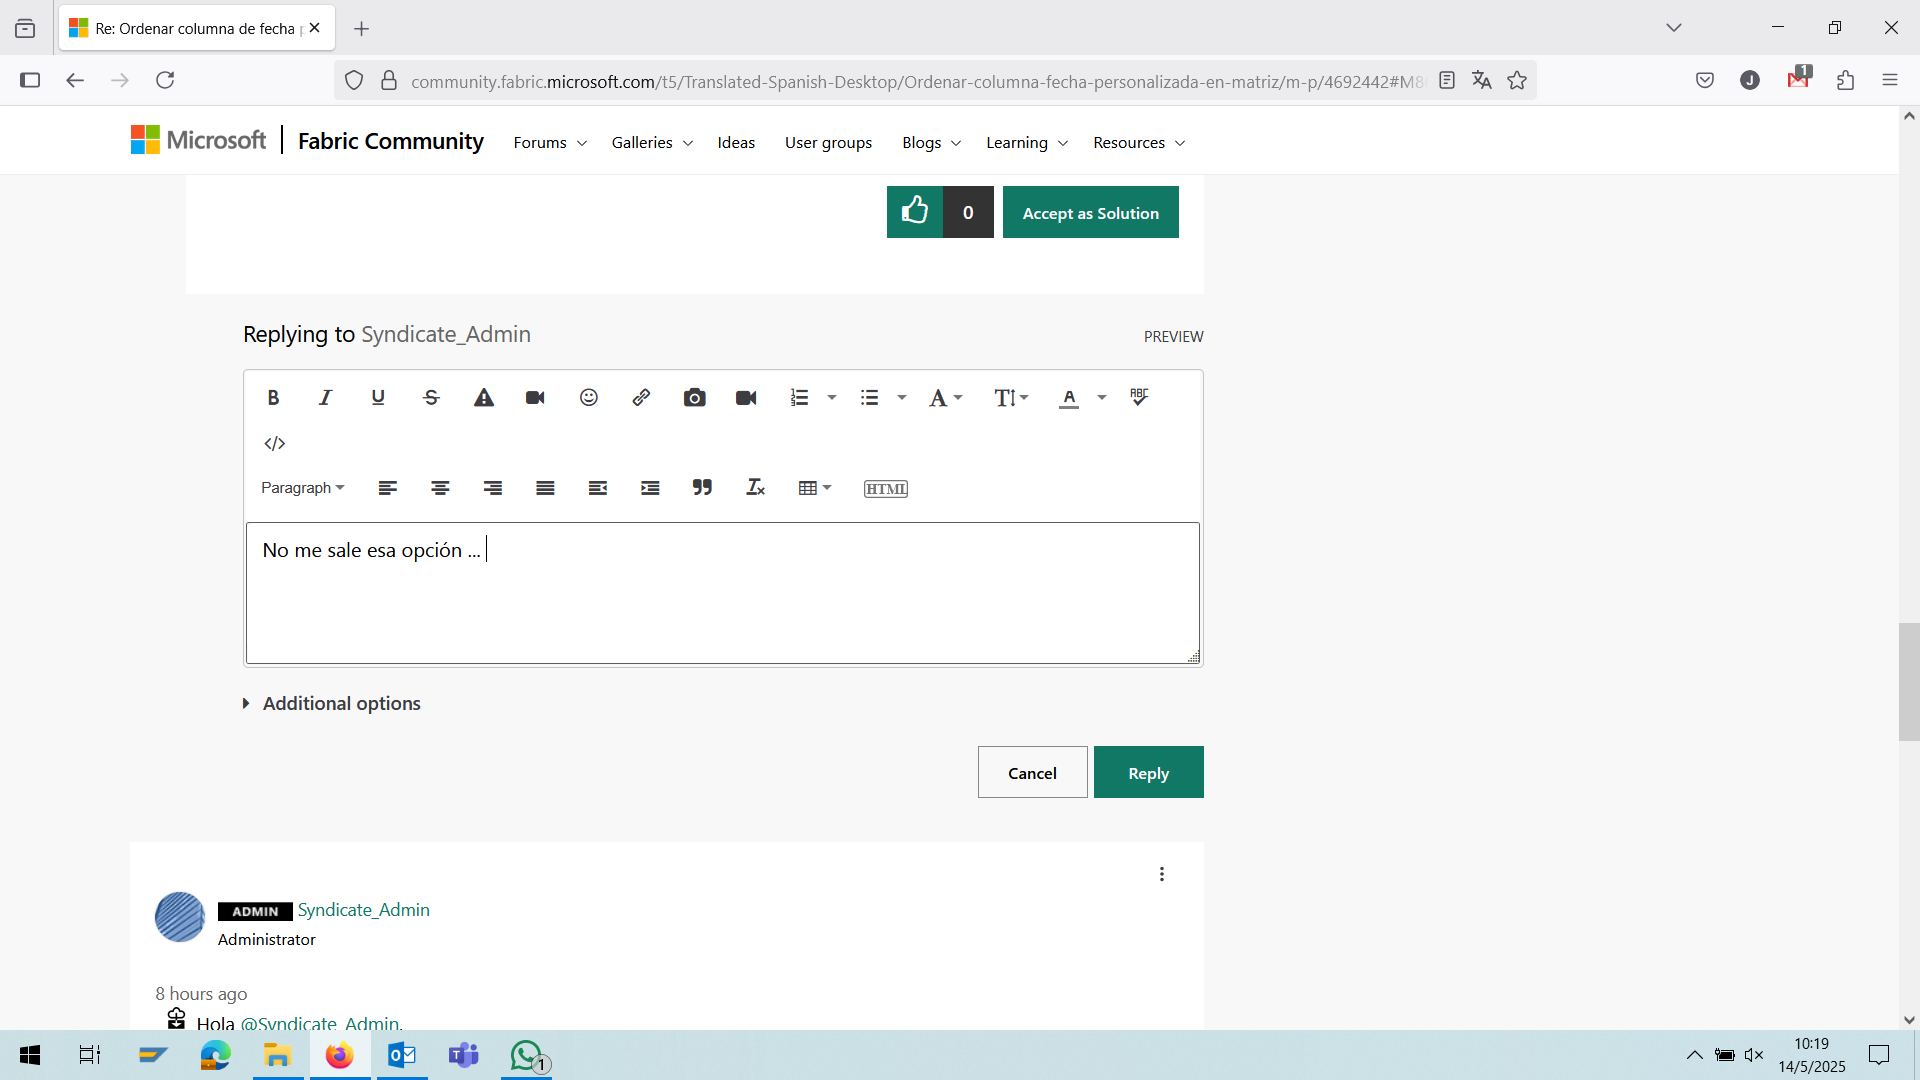Image resolution: width=1920 pixels, height=1080 pixels.
Task: Open the Learning menu
Action: (x=1027, y=143)
